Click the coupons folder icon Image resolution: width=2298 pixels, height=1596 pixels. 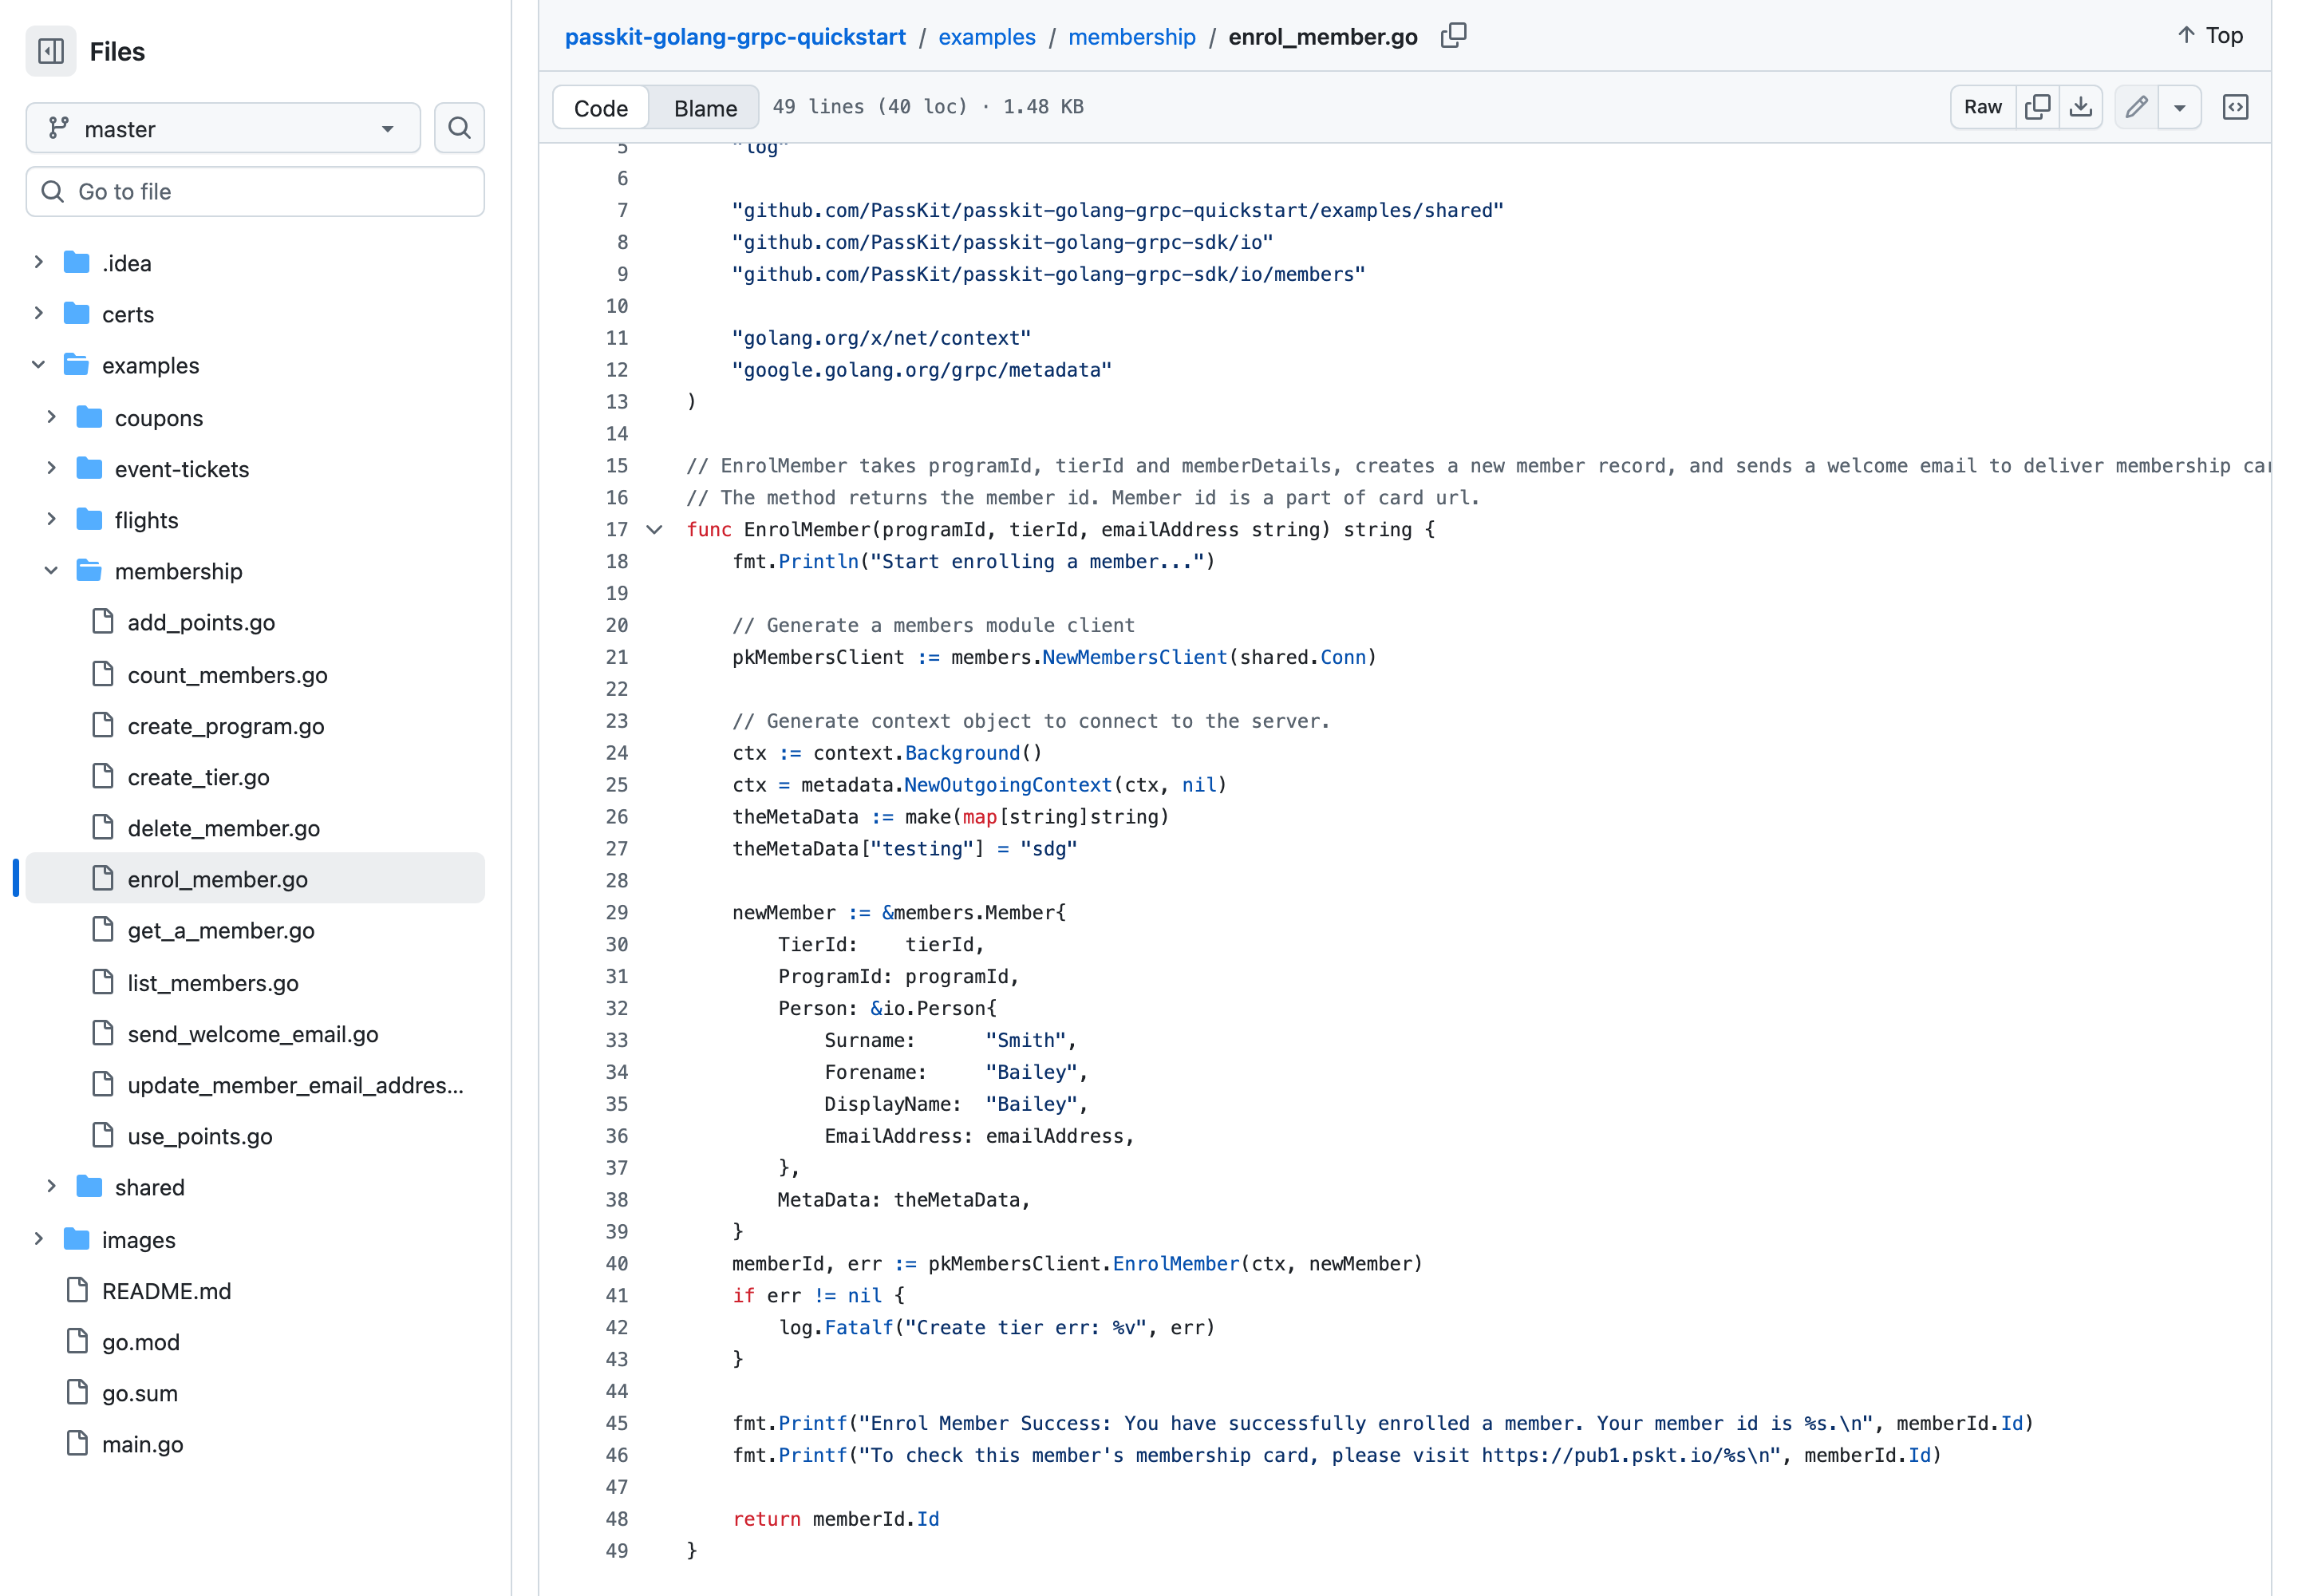(x=90, y=417)
